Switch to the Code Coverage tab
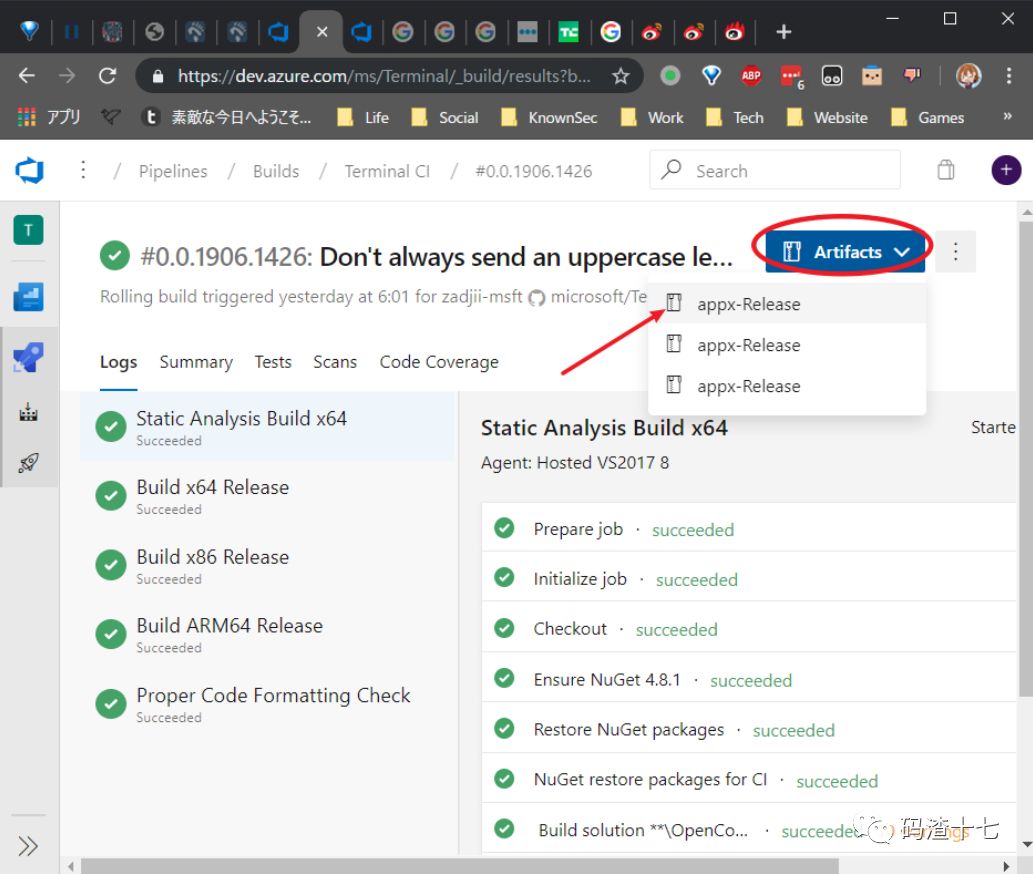 (x=439, y=362)
